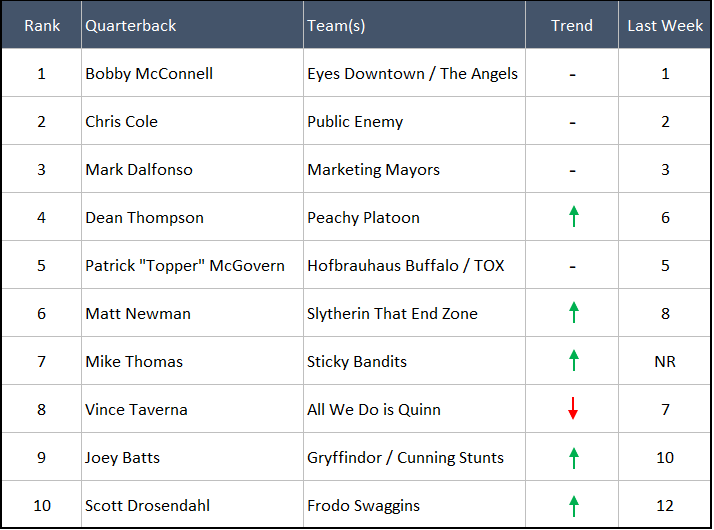Select the Rank column header
This screenshot has height=530, width=714.
coord(42,25)
